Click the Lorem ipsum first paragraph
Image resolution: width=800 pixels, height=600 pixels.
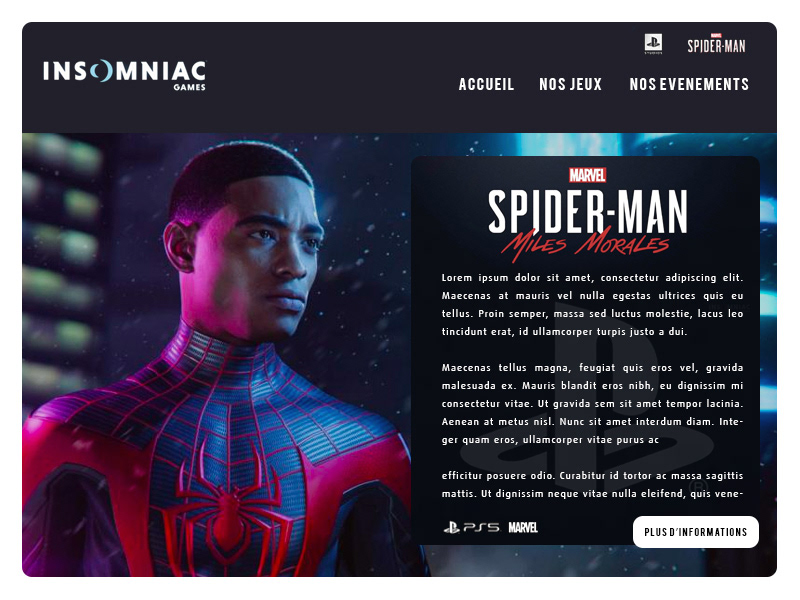click(x=592, y=305)
